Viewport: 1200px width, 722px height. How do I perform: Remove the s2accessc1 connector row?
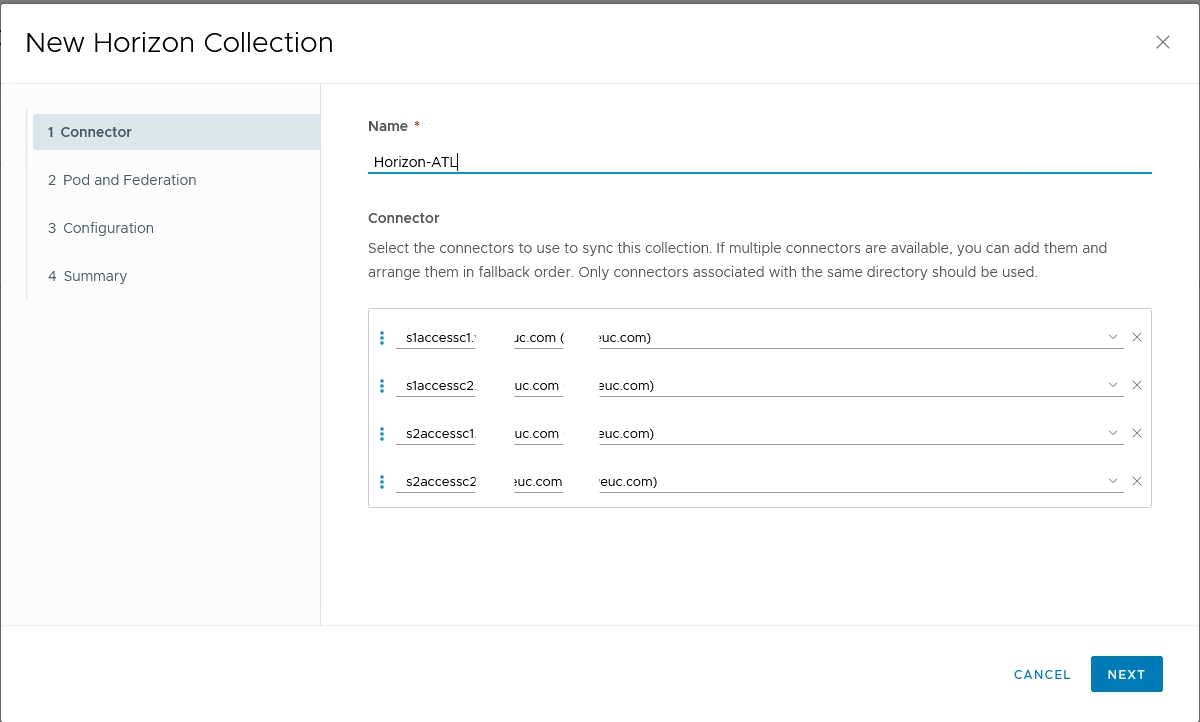pos(1136,434)
